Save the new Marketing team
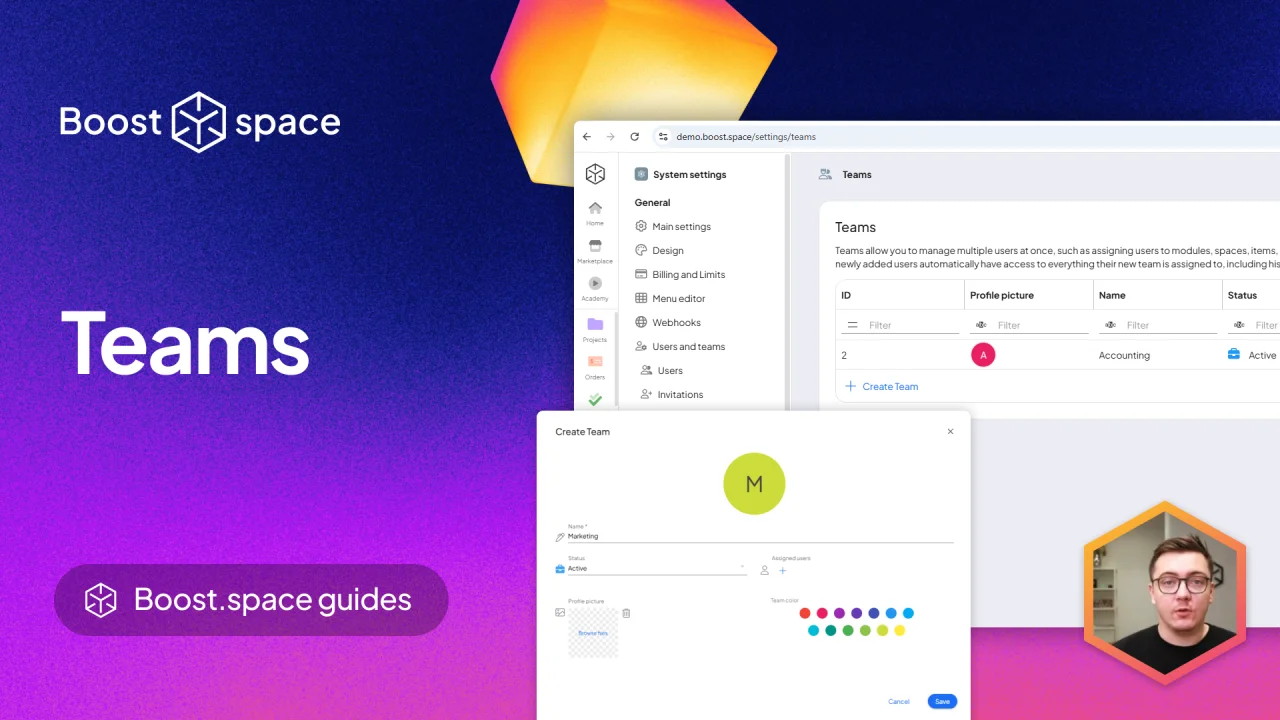The image size is (1280, 720). pyautogui.click(x=942, y=701)
